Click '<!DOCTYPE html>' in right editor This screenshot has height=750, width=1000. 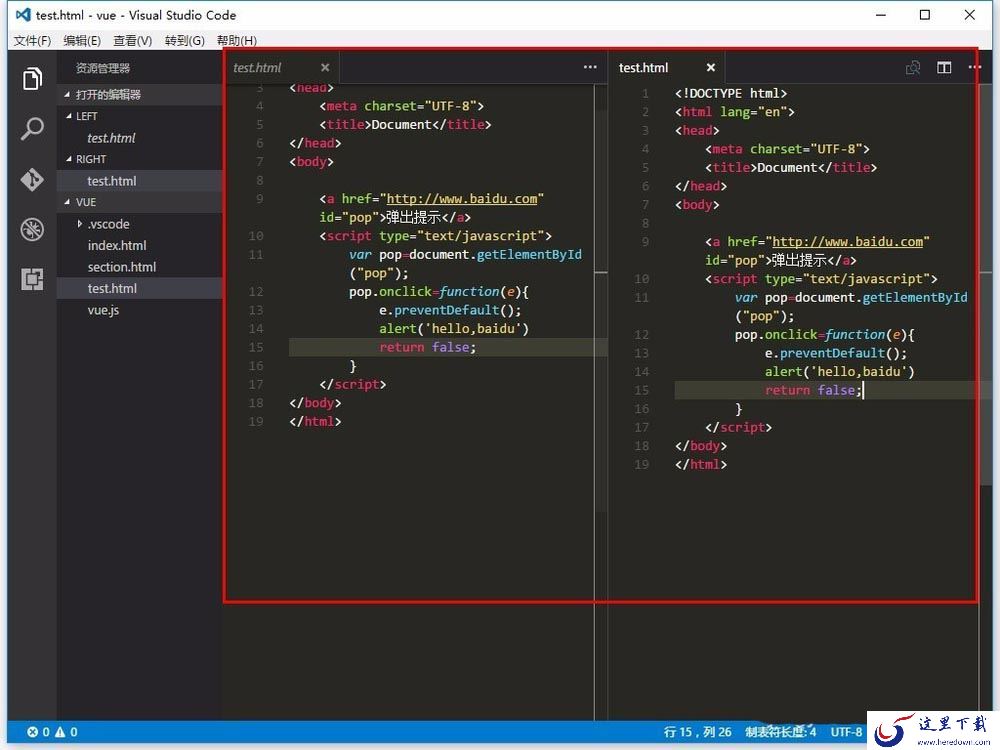731,94
